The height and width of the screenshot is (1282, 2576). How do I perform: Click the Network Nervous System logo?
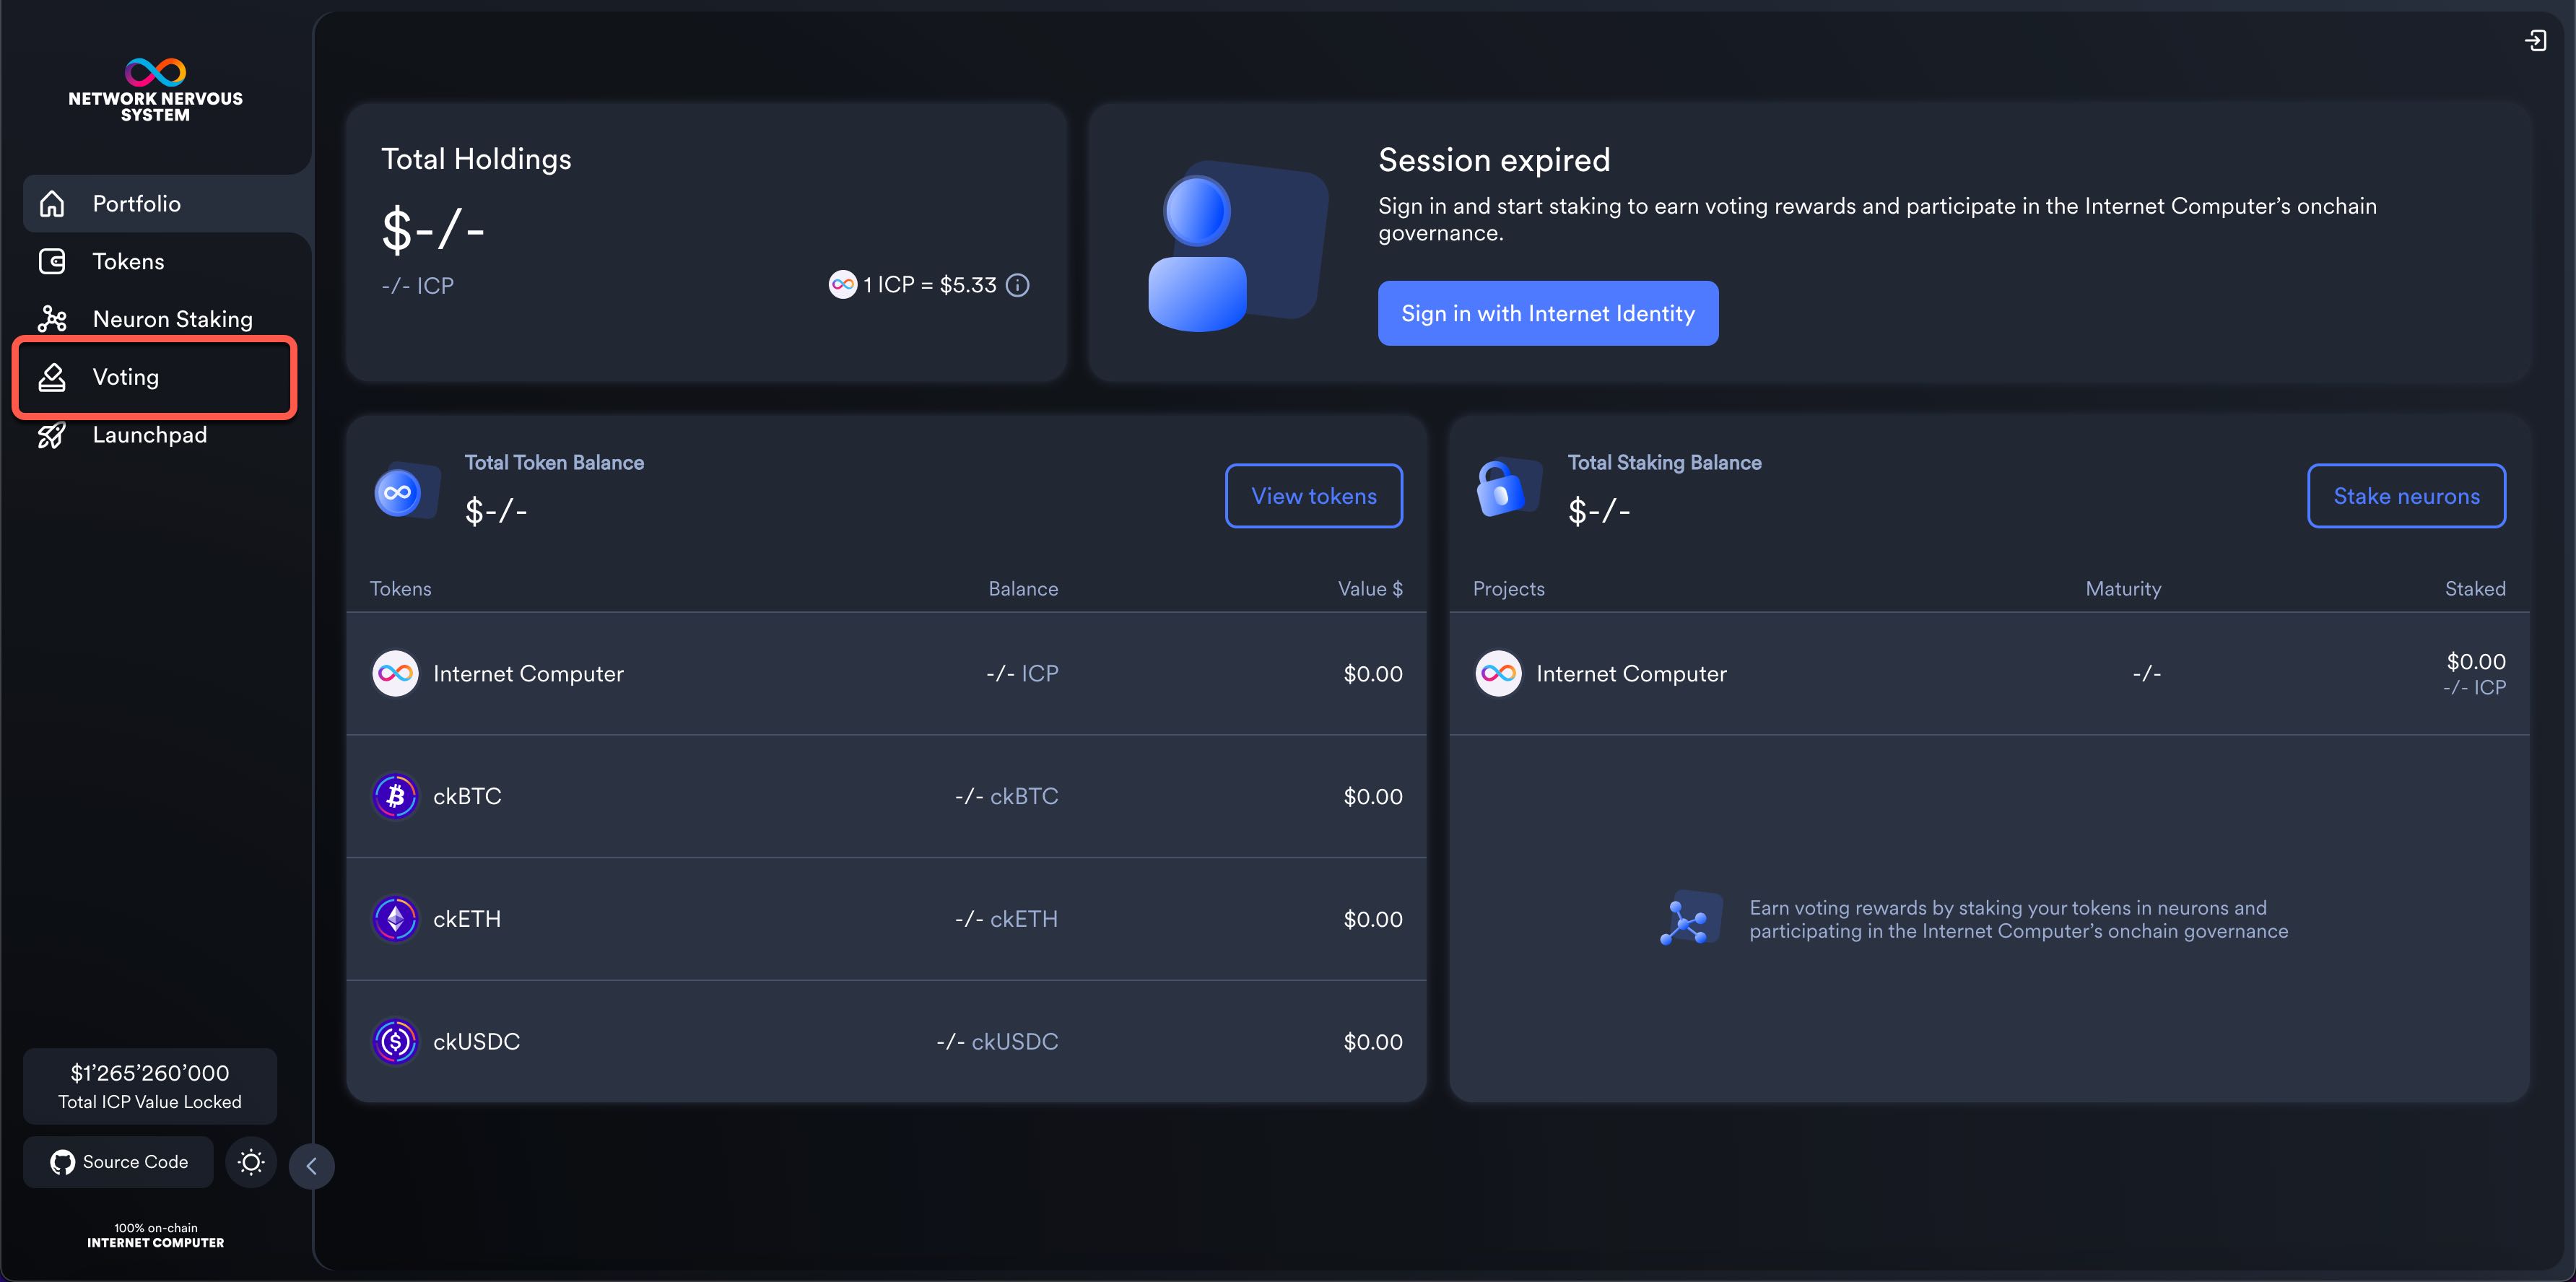(x=155, y=90)
